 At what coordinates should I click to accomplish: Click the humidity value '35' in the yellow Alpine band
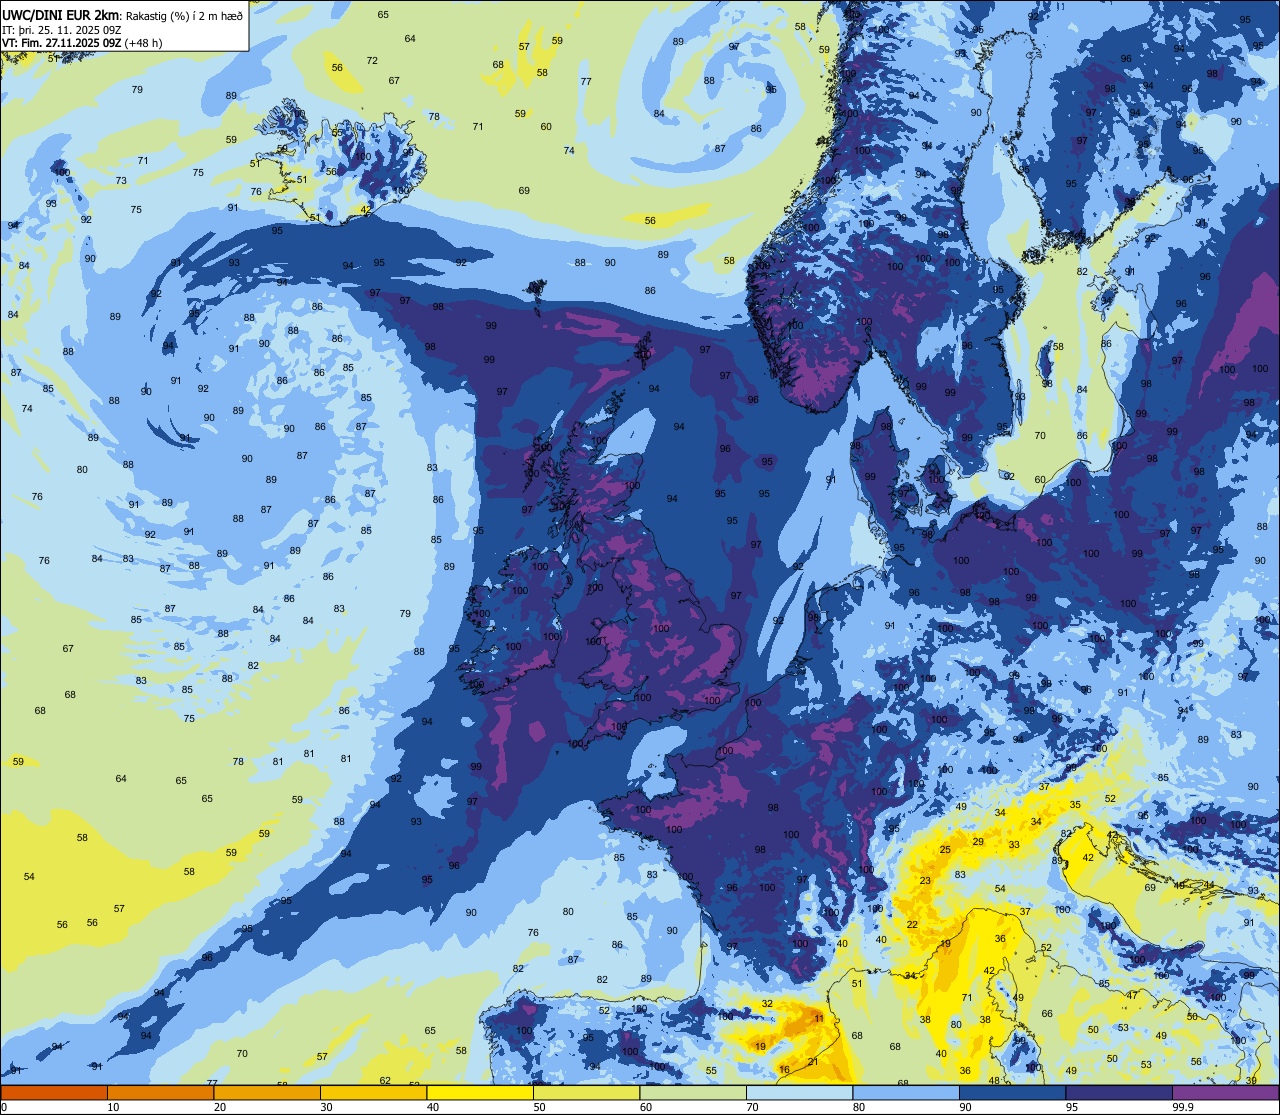click(1075, 805)
